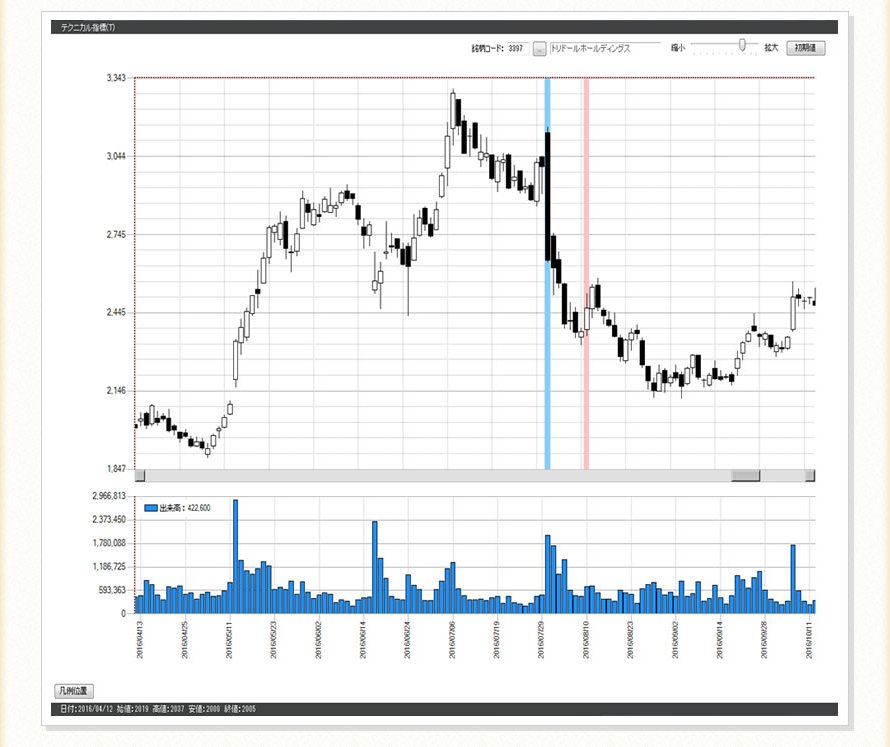Click the chart scrollbar's left arrow
This screenshot has width=890, height=747.
[140, 476]
